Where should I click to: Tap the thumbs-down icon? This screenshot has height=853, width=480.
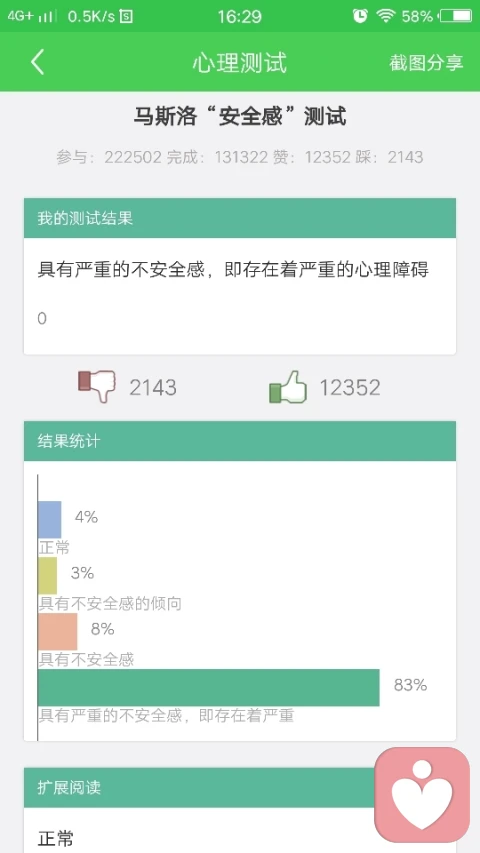(97, 386)
